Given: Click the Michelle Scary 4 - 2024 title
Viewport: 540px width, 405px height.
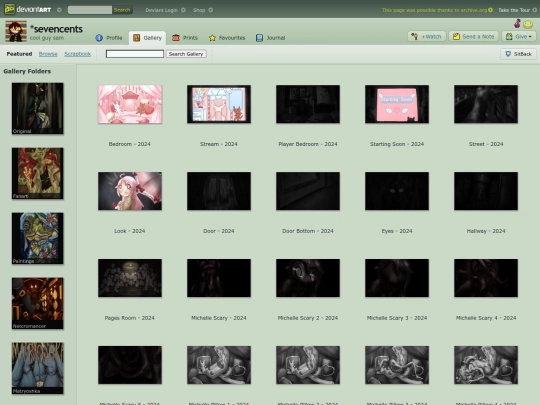Looking at the screenshot, I should click(486, 318).
